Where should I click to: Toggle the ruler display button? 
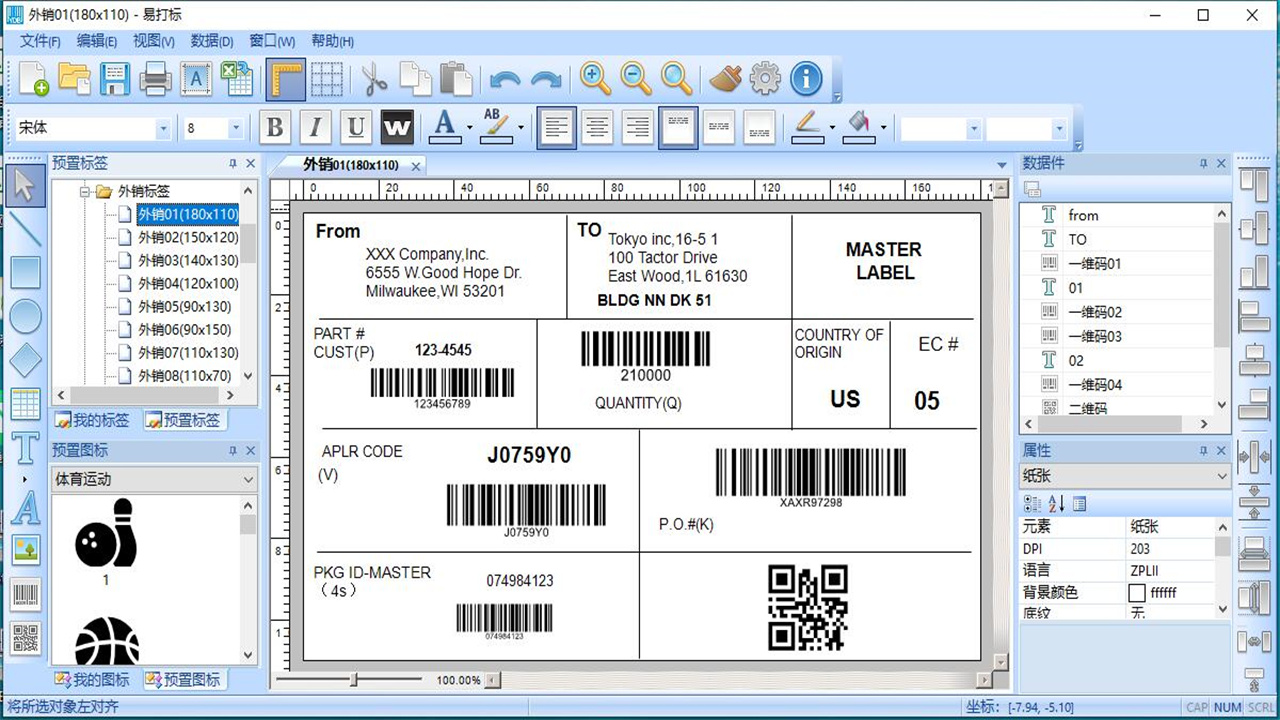(x=285, y=78)
